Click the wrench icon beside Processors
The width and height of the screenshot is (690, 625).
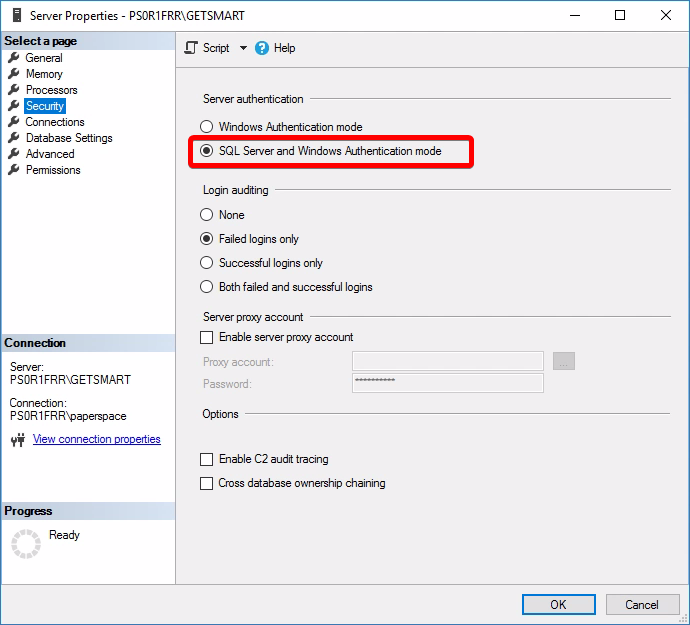[x=14, y=90]
